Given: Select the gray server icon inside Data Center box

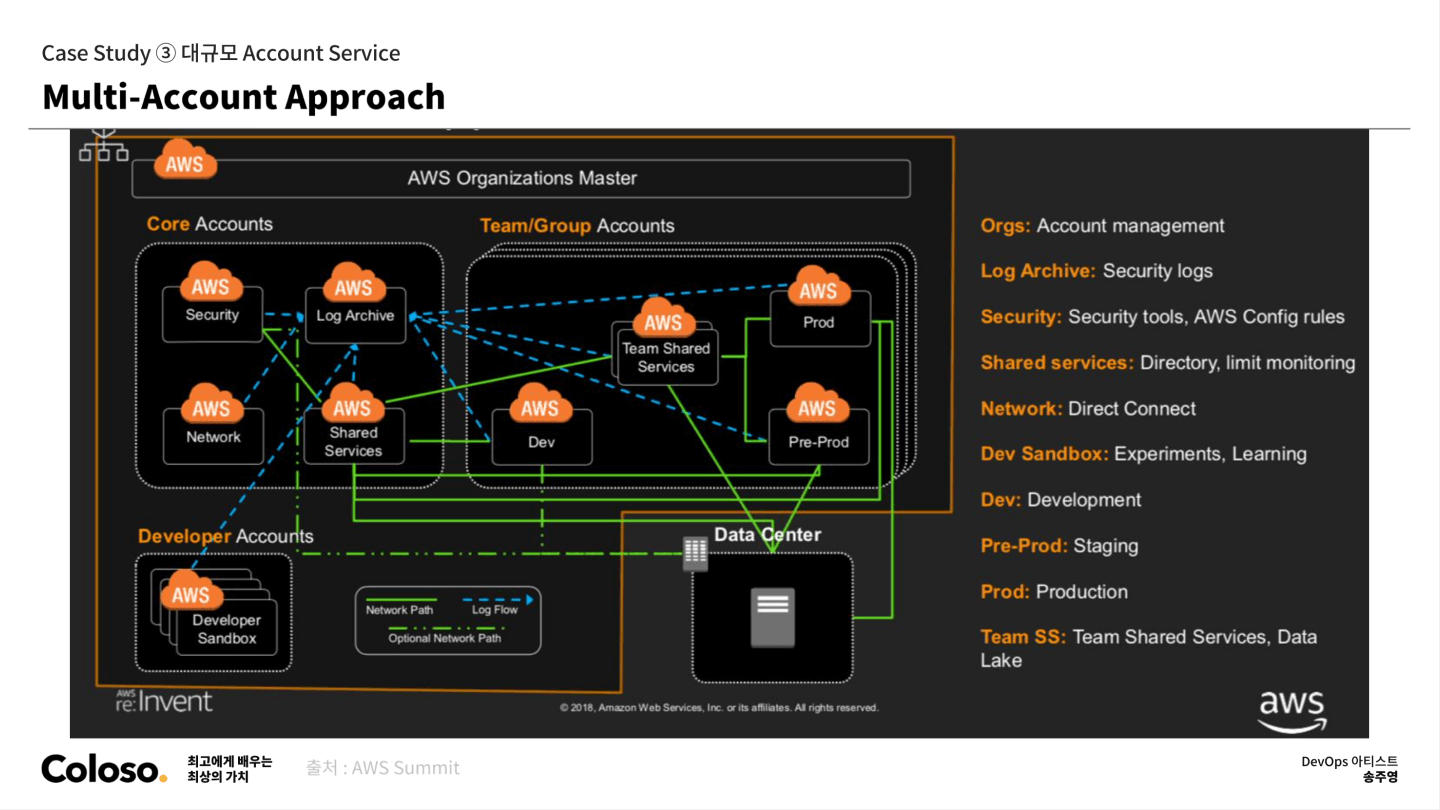Looking at the screenshot, I should [x=773, y=617].
